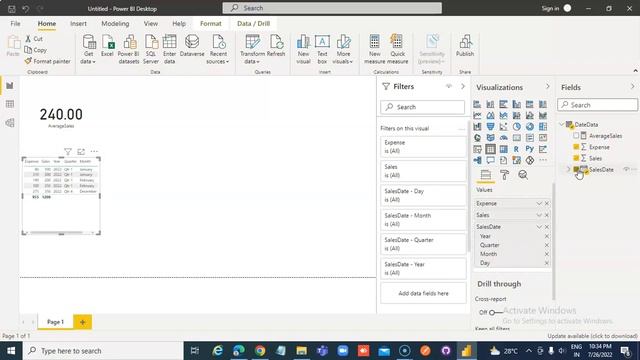Open the Format ribbon tab
The height and width of the screenshot is (360, 640).
click(x=211, y=24)
